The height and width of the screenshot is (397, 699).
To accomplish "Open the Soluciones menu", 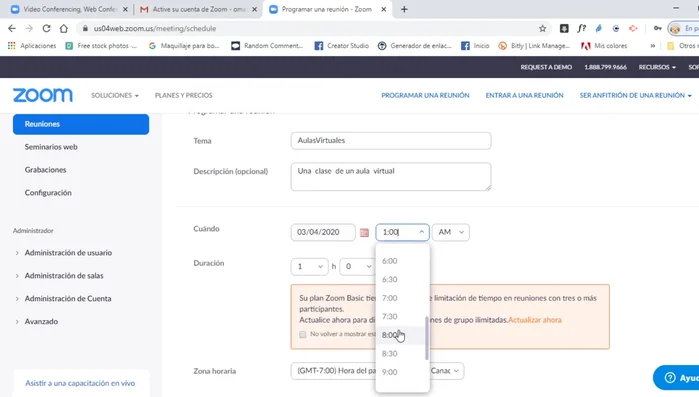I will pyautogui.click(x=115, y=95).
